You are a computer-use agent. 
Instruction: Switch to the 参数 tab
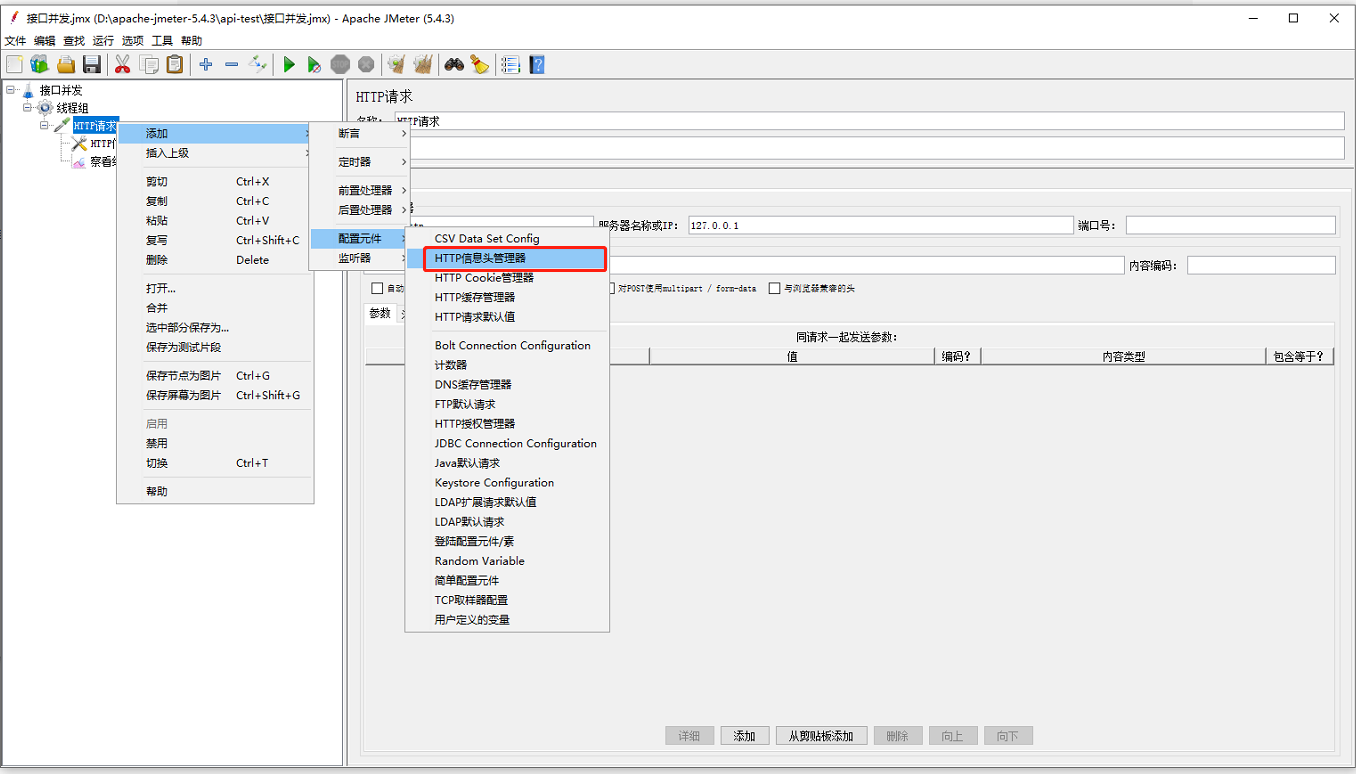pyautogui.click(x=380, y=313)
